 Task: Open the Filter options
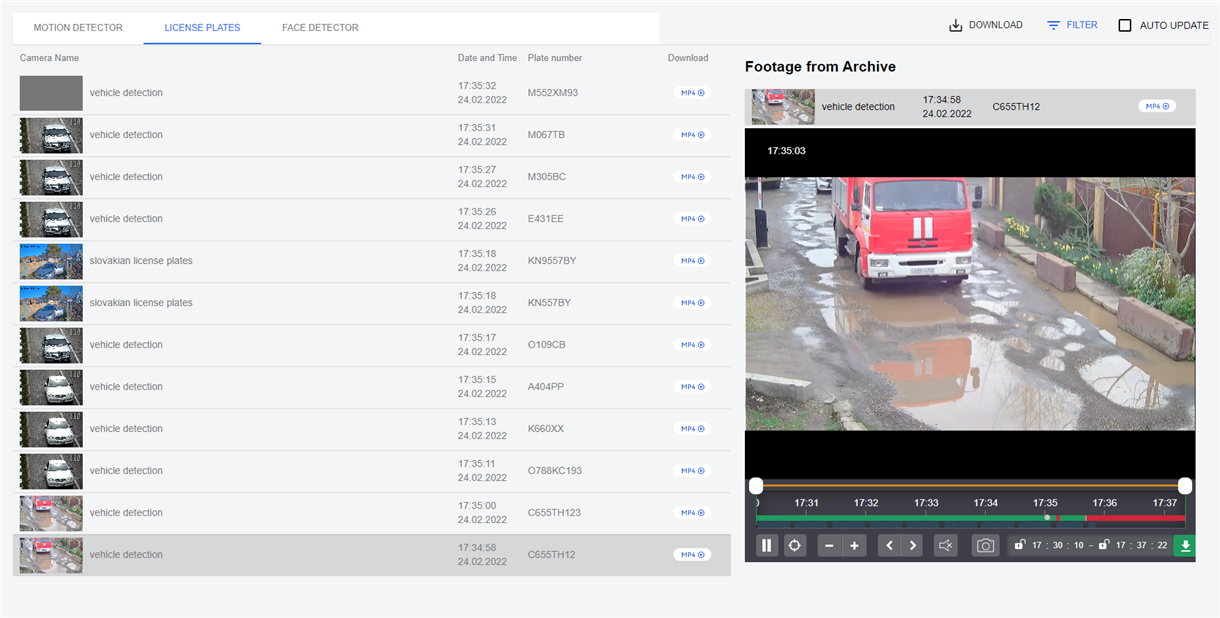click(1072, 25)
